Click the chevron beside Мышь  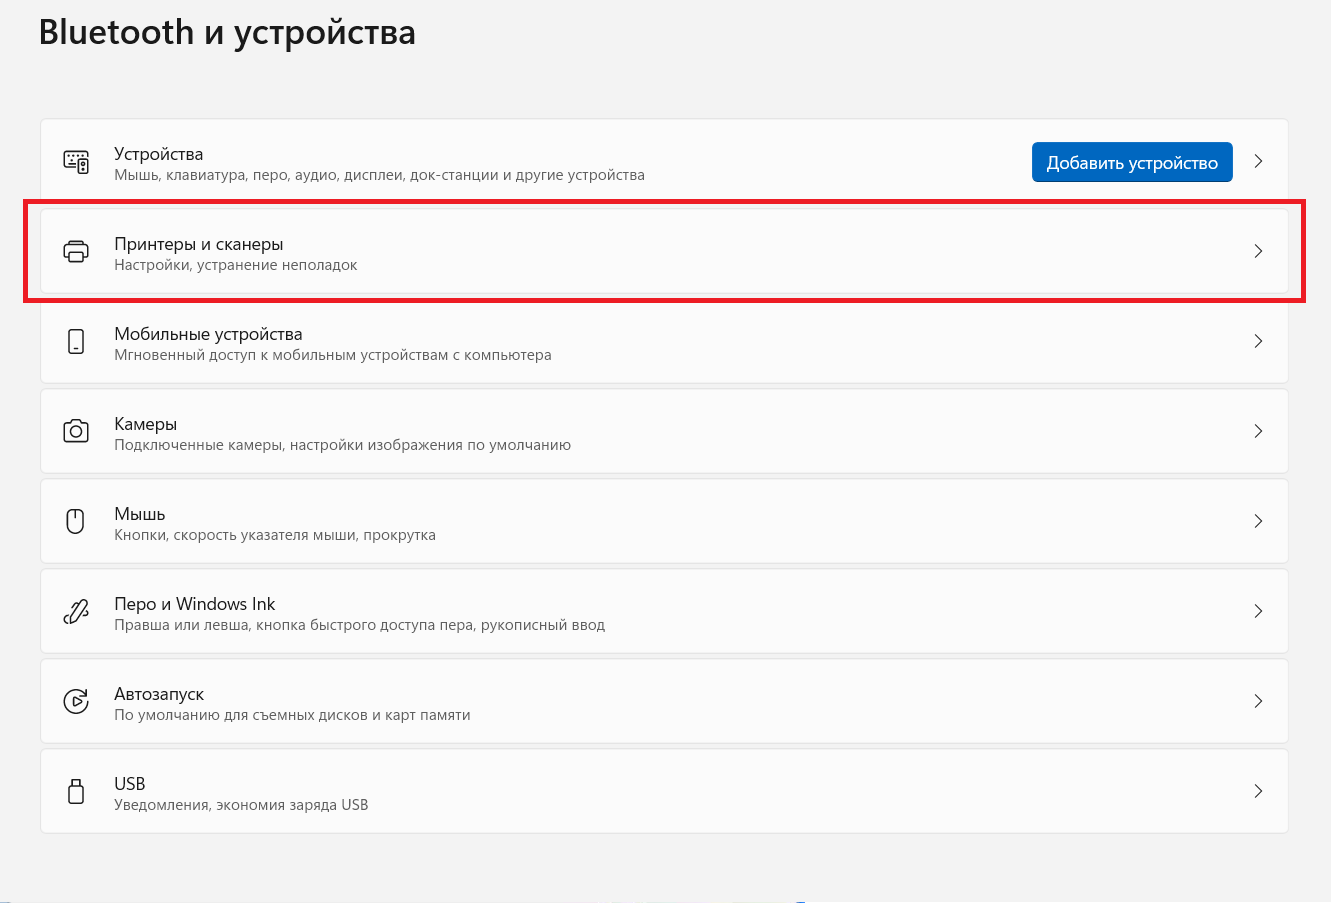pyautogui.click(x=1258, y=521)
